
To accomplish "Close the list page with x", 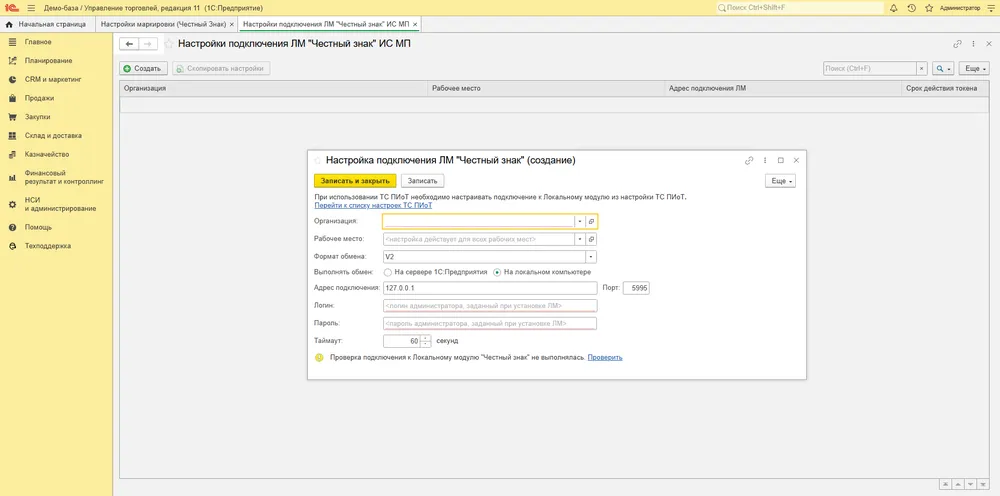I will (x=989, y=44).
